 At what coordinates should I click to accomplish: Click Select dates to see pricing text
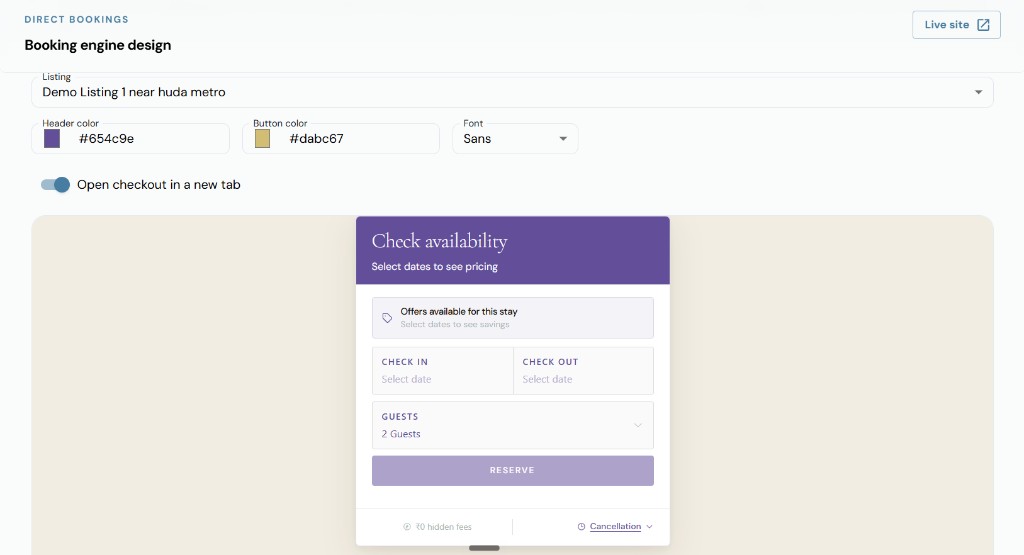[x=434, y=266]
